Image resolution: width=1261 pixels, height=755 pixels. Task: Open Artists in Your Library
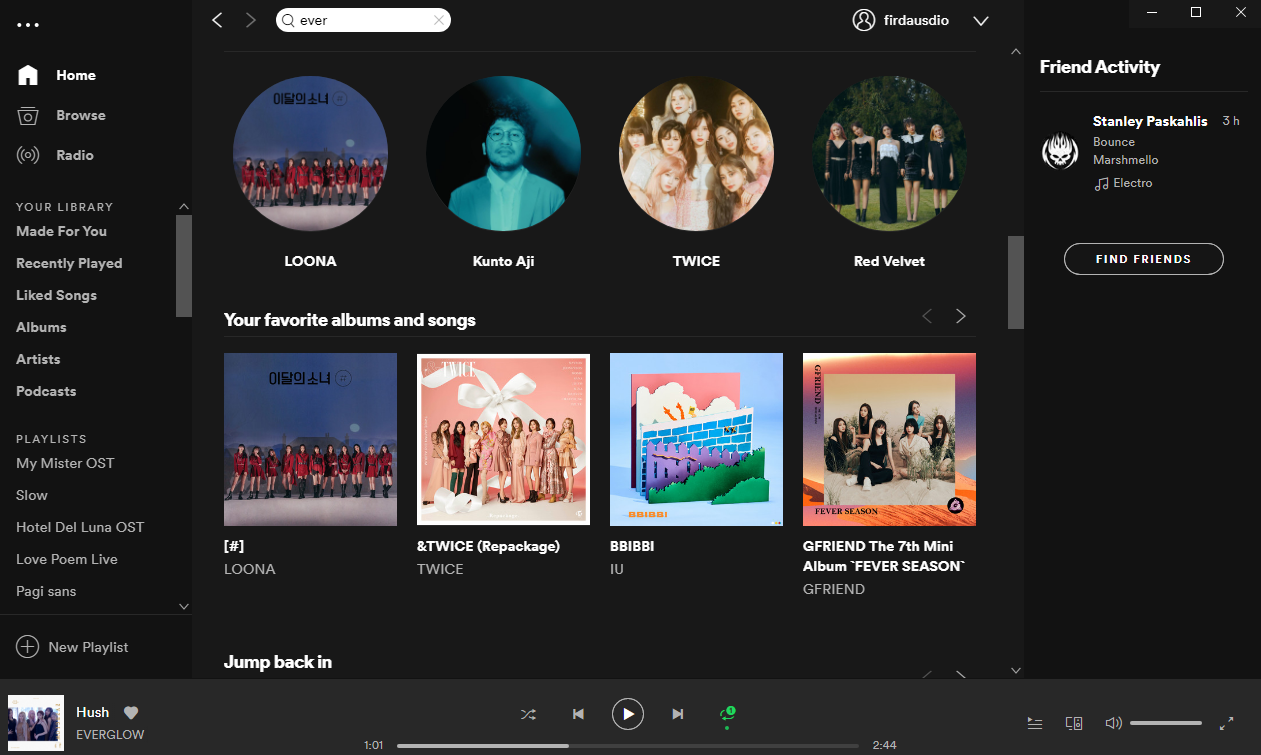coord(38,359)
